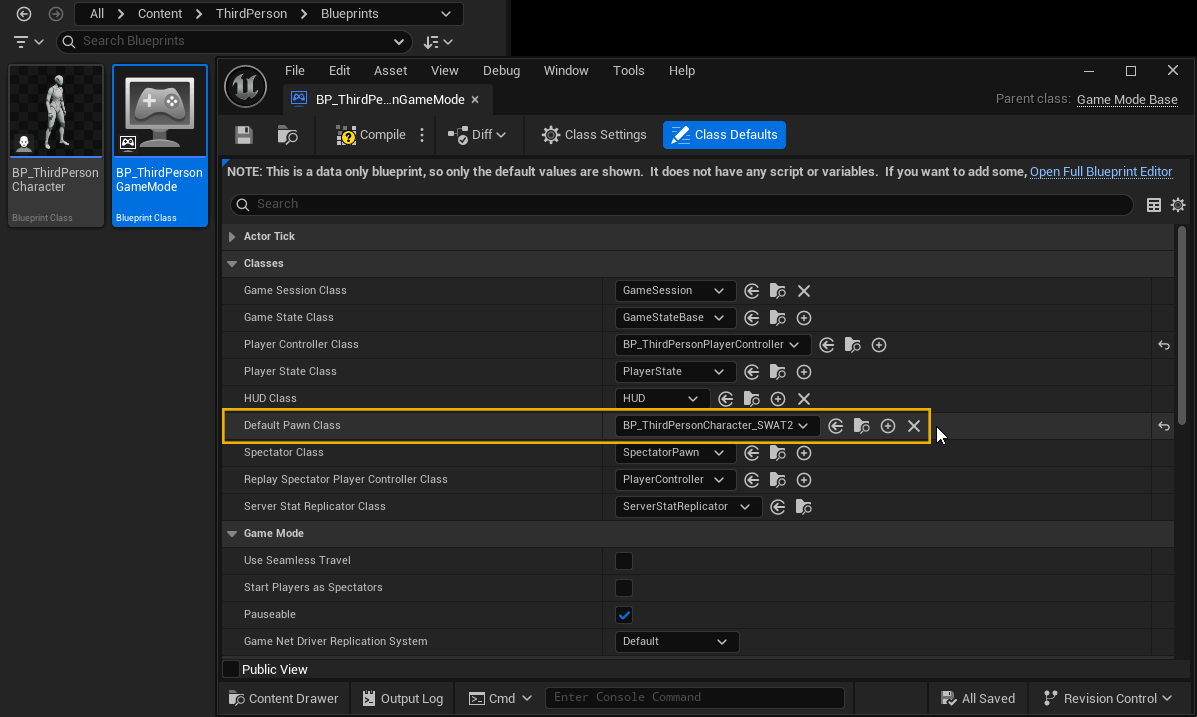The height and width of the screenshot is (717, 1197).
Task: Clear the Default Pawn Class with X icon
Action: pyautogui.click(x=914, y=426)
